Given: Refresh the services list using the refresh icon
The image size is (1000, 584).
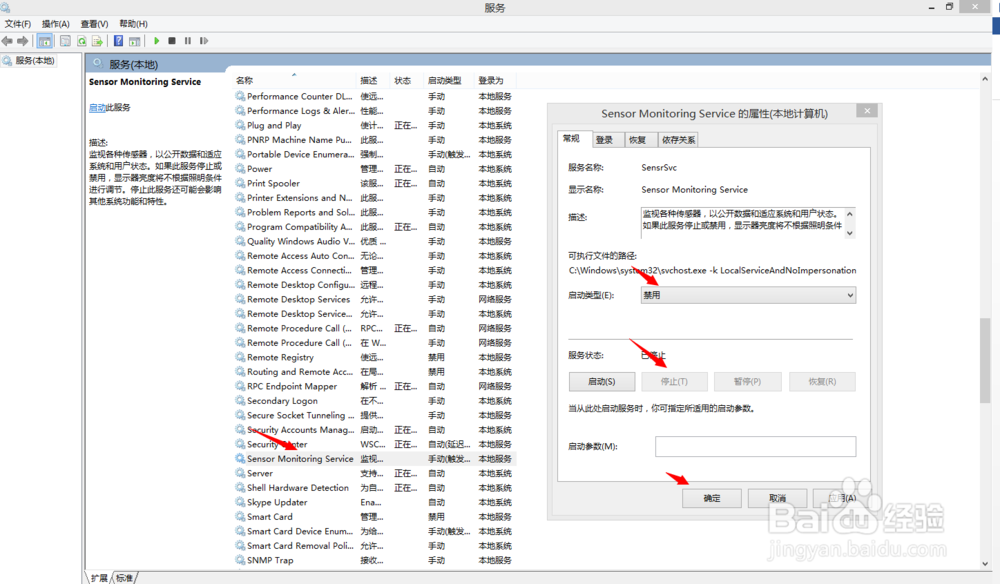Looking at the screenshot, I should coord(81,41).
